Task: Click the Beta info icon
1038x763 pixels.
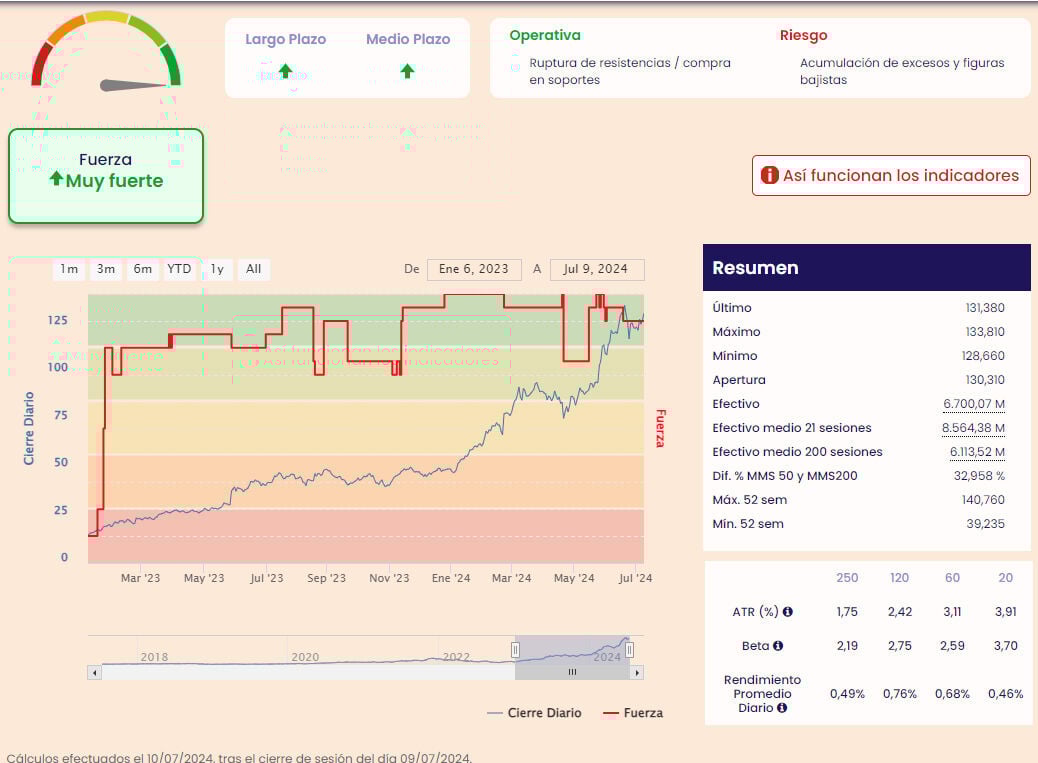Action: point(777,646)
